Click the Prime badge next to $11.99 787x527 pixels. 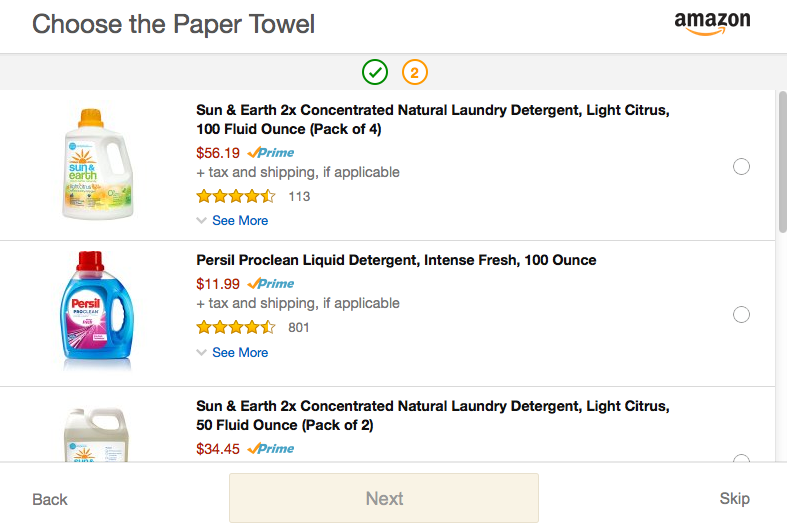271,284
